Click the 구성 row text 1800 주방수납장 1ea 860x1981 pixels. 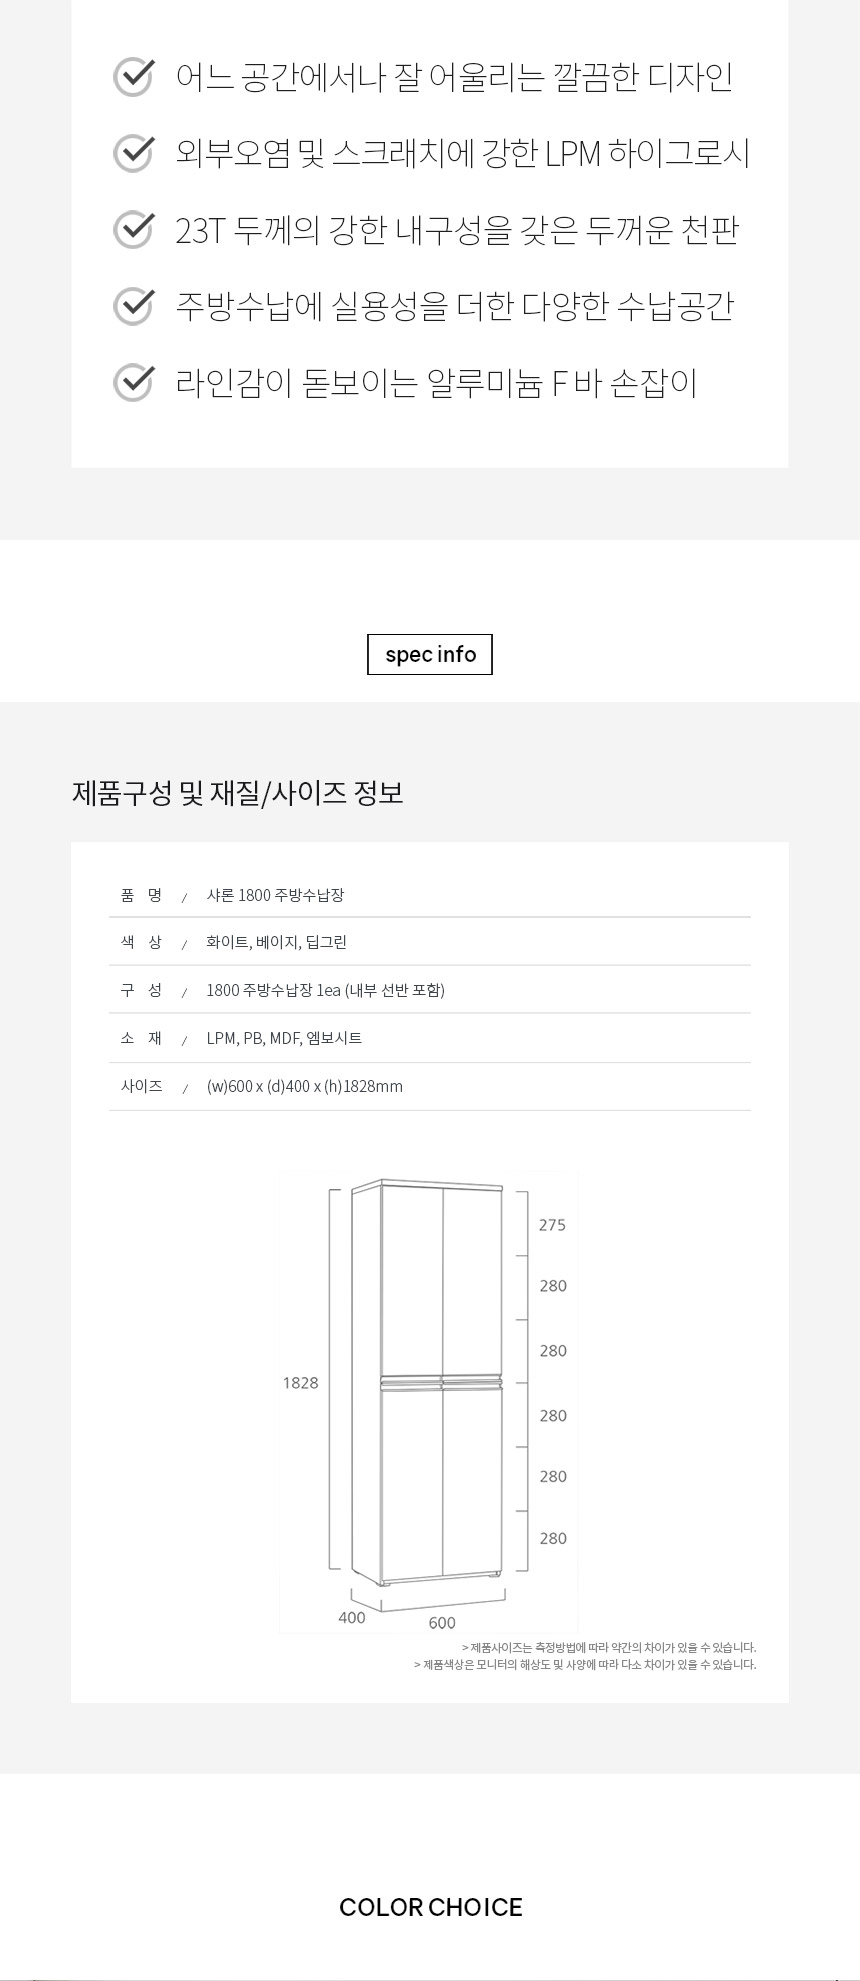(325, 990)
